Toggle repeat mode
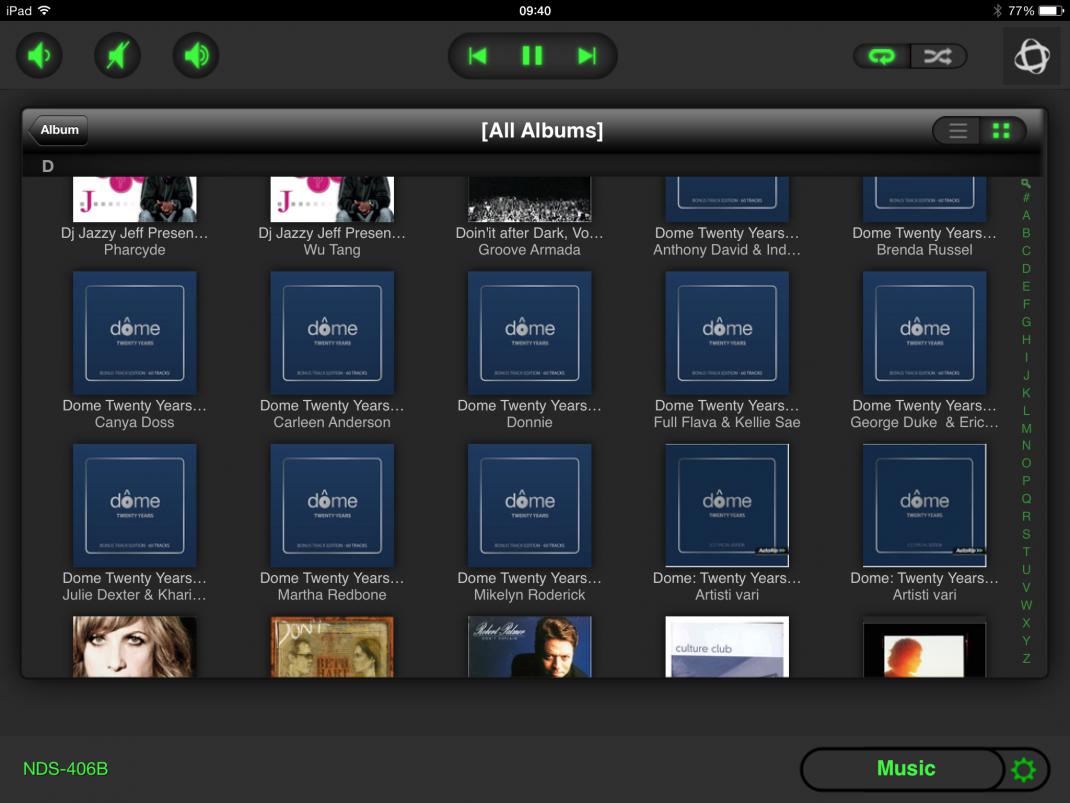The width and height of the screenshot is (1070, 803). click(x=881, y=56)
